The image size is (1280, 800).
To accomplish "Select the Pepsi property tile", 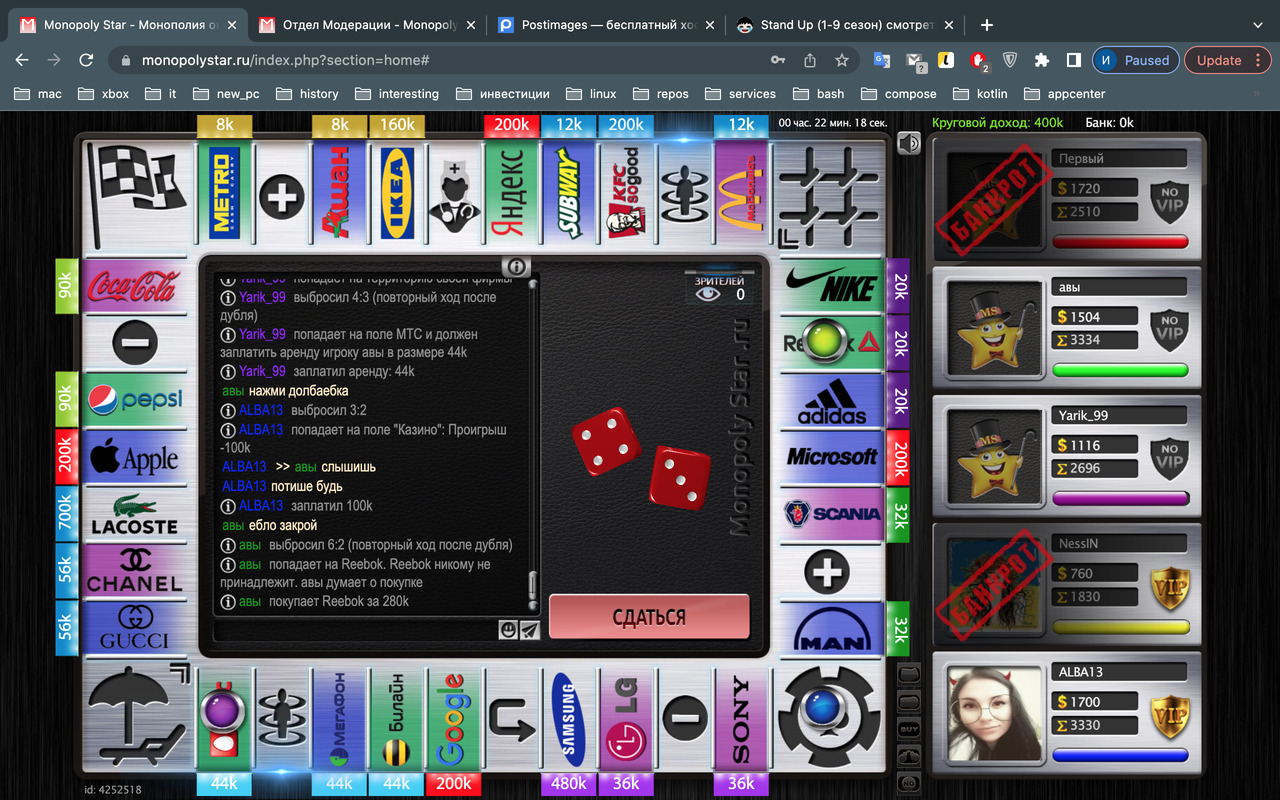I will [133, 401].
